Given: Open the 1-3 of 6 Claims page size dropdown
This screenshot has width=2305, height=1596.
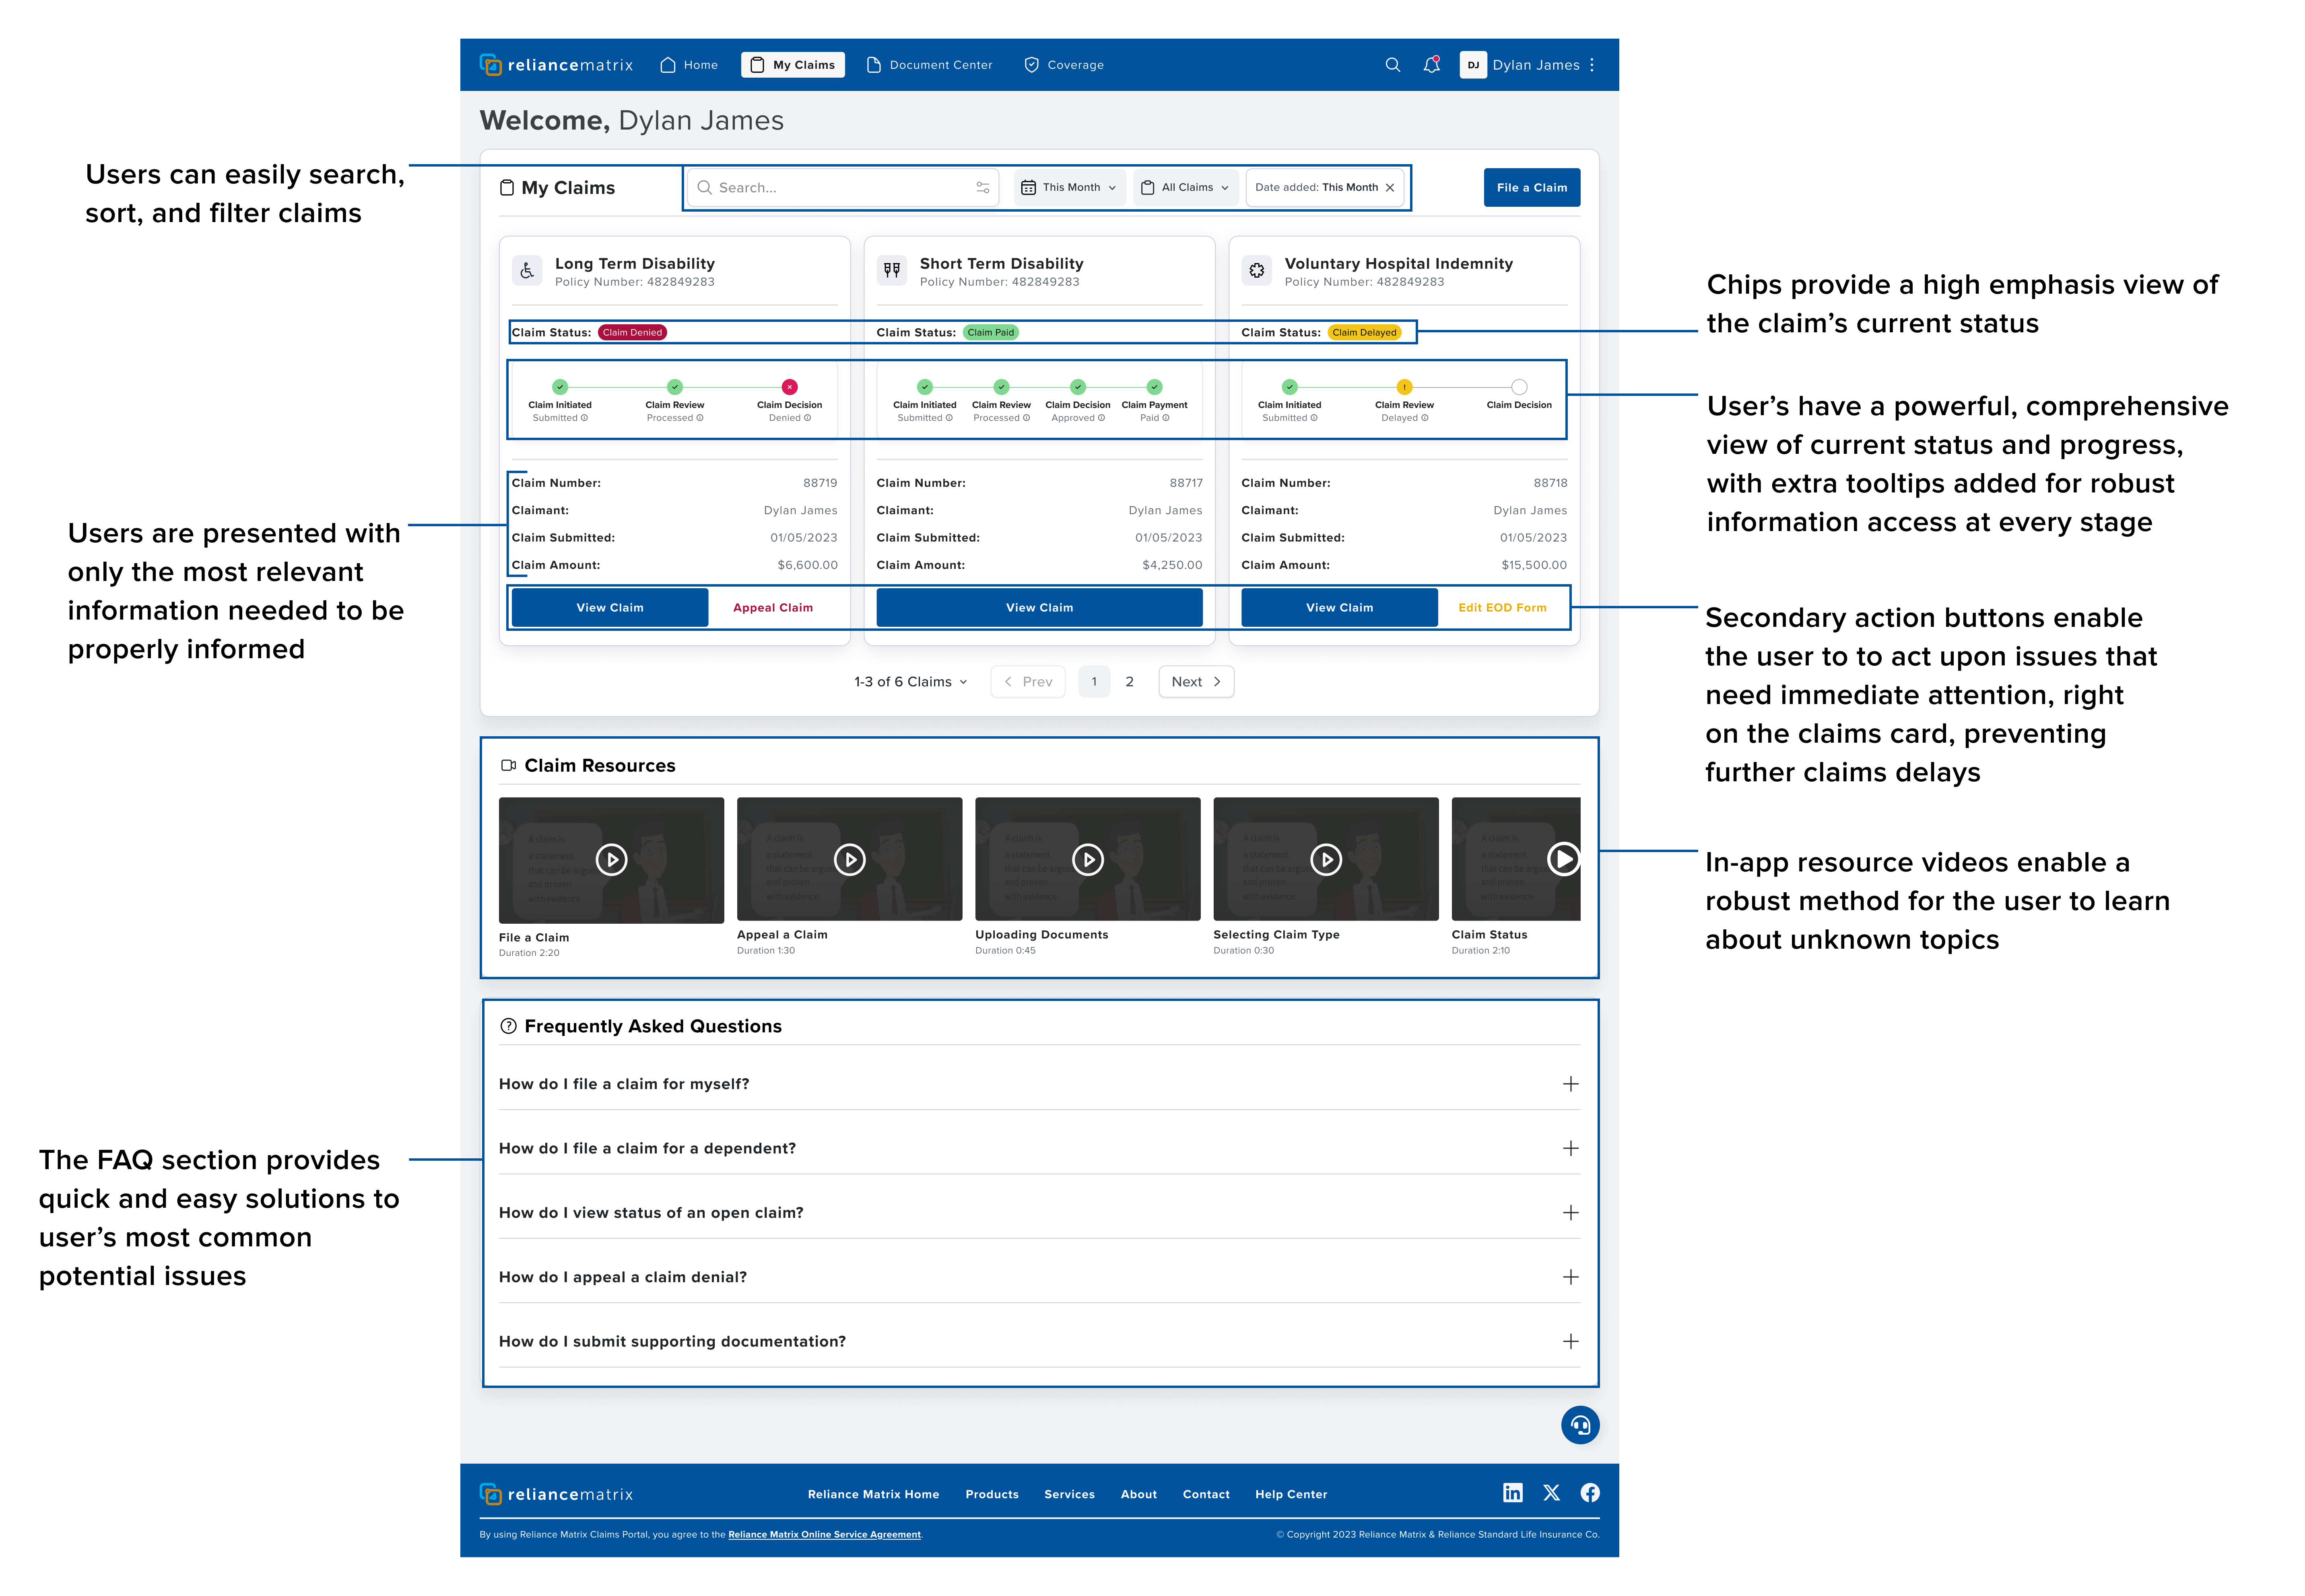Looking at the screenshot, I should point(911,682).
